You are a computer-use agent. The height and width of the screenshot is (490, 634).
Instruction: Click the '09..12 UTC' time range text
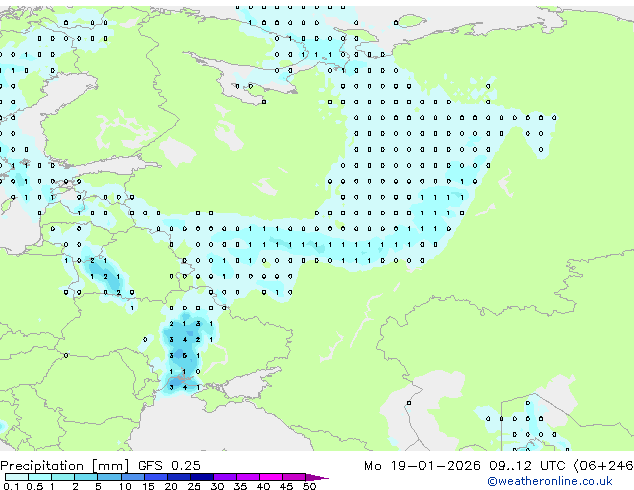point(527,466)
